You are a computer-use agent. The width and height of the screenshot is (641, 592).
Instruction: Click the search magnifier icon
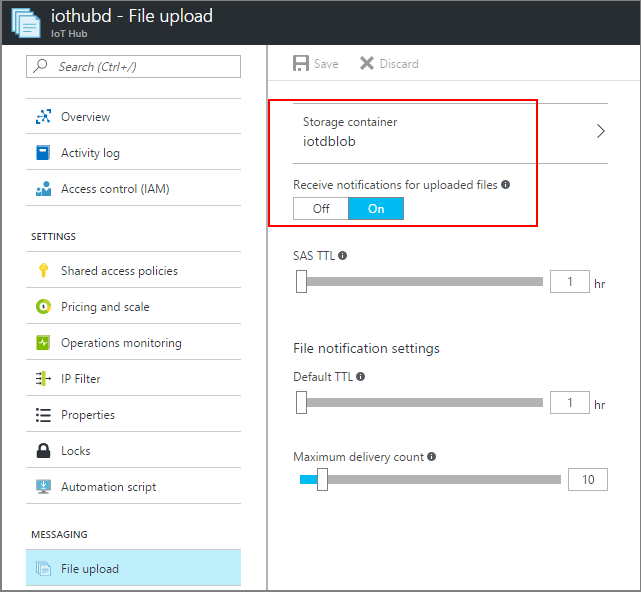(x=40, y=65)
